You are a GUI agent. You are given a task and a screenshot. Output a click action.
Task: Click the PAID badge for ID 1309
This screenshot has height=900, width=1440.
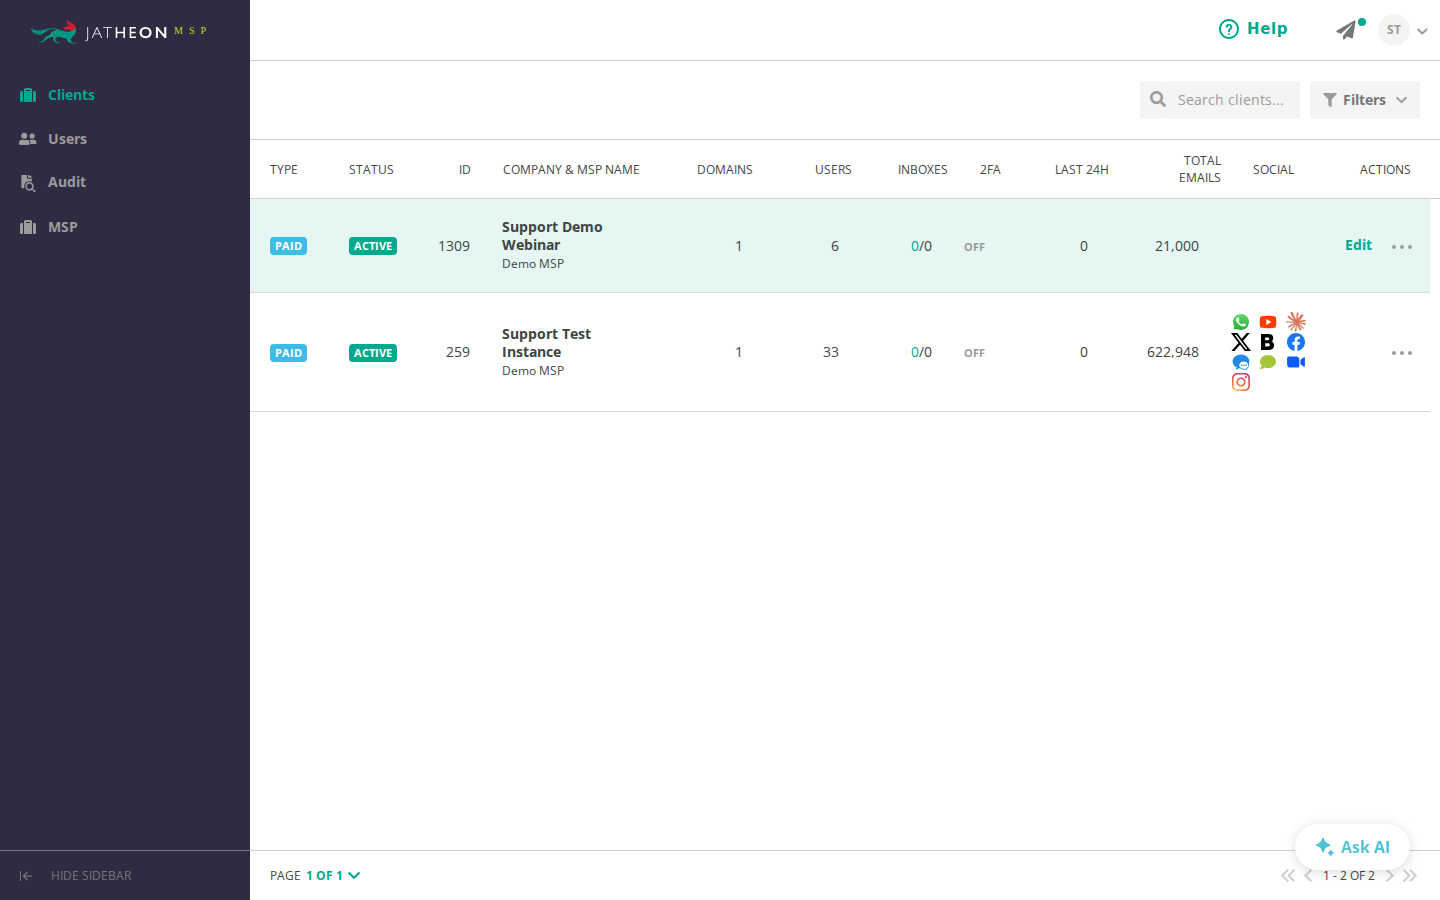(288, 246)
